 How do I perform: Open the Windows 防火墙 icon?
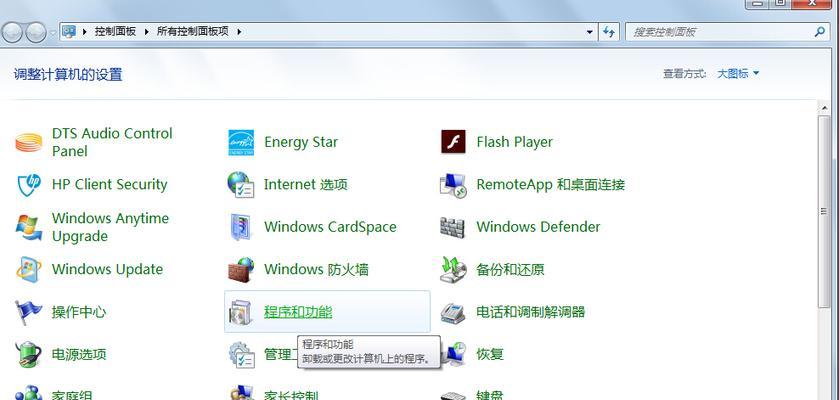241,269
